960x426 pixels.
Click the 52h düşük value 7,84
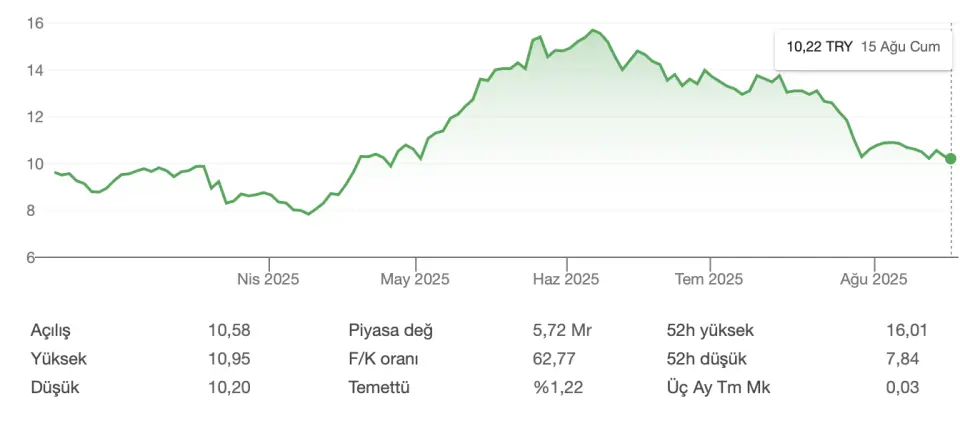(x=902, y=359)
